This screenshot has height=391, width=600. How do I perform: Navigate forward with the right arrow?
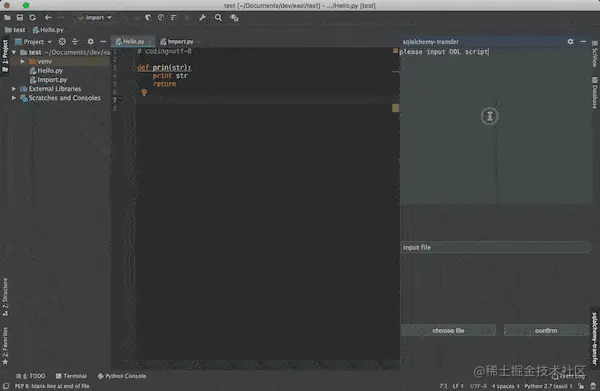pyautogui.click(x=61, y=18)
